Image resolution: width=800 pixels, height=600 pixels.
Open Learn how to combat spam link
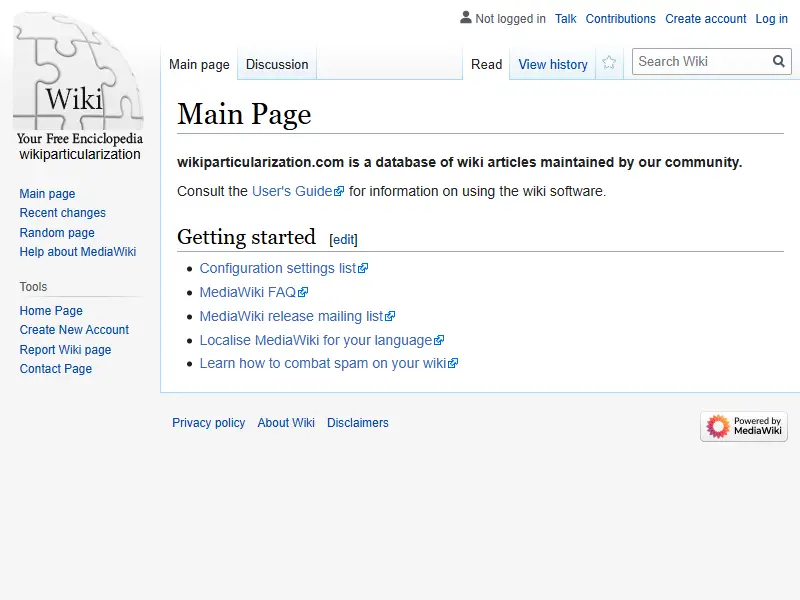pyautogui.click(x=323, y=363)
